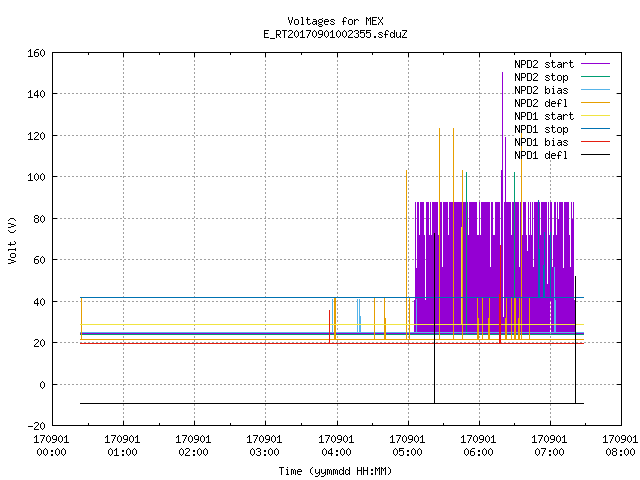Screen dimensions: 640x480
Task: Click the 'Volt (V)' y-axis label
Action: (13, 240)
